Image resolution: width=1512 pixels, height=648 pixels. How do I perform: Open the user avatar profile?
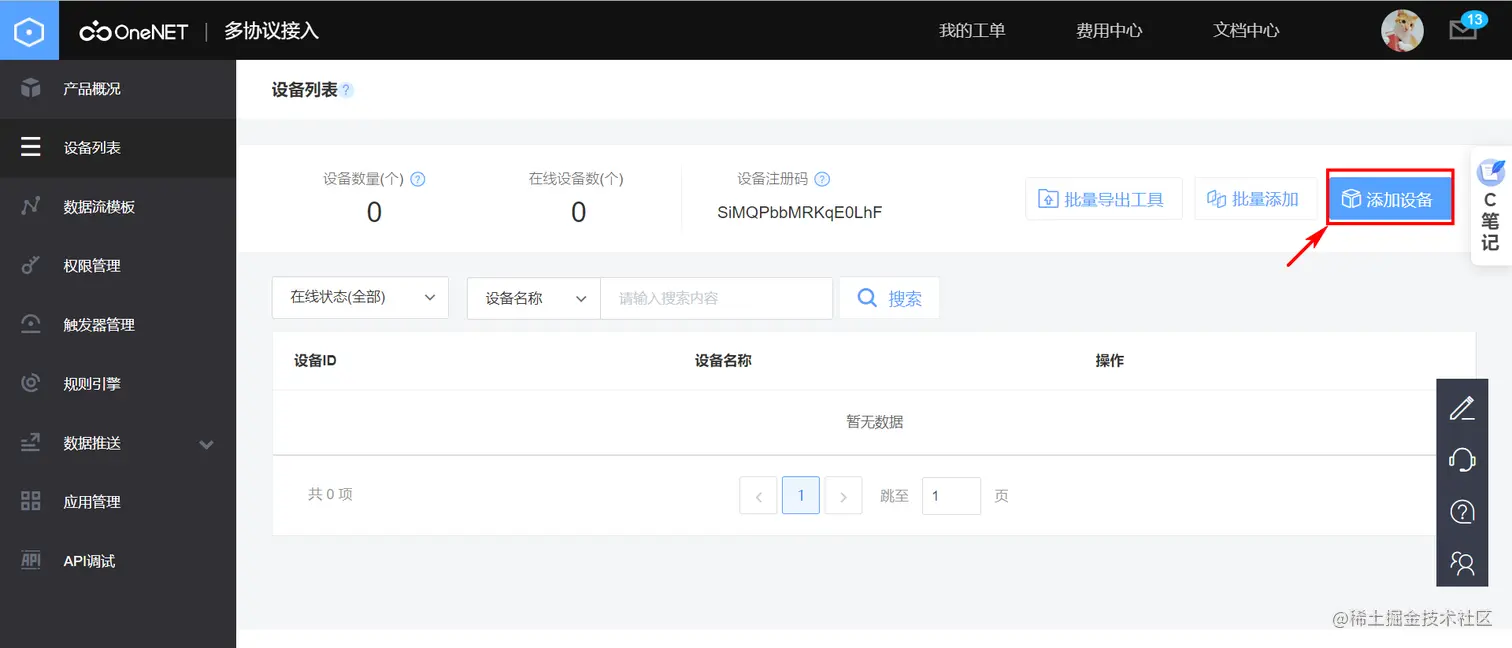click(1402, 31)
